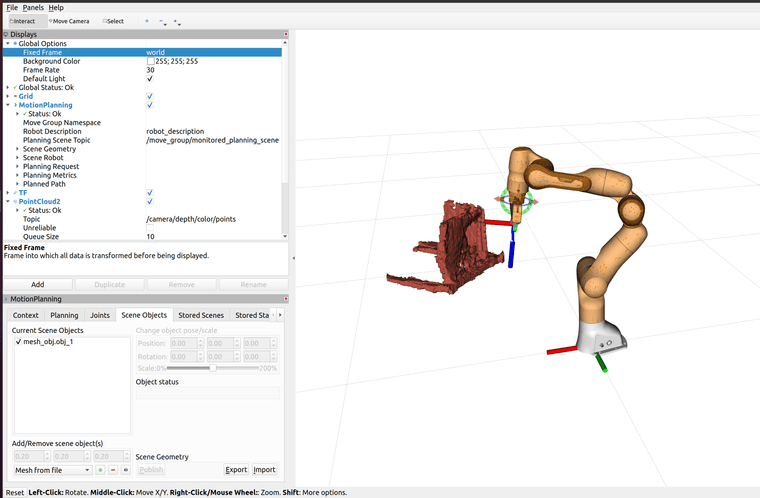The height and width of the screenshot is (498, 760).
Task: Open the tool options dropdown icon
Action: click(x=177, y=22)
